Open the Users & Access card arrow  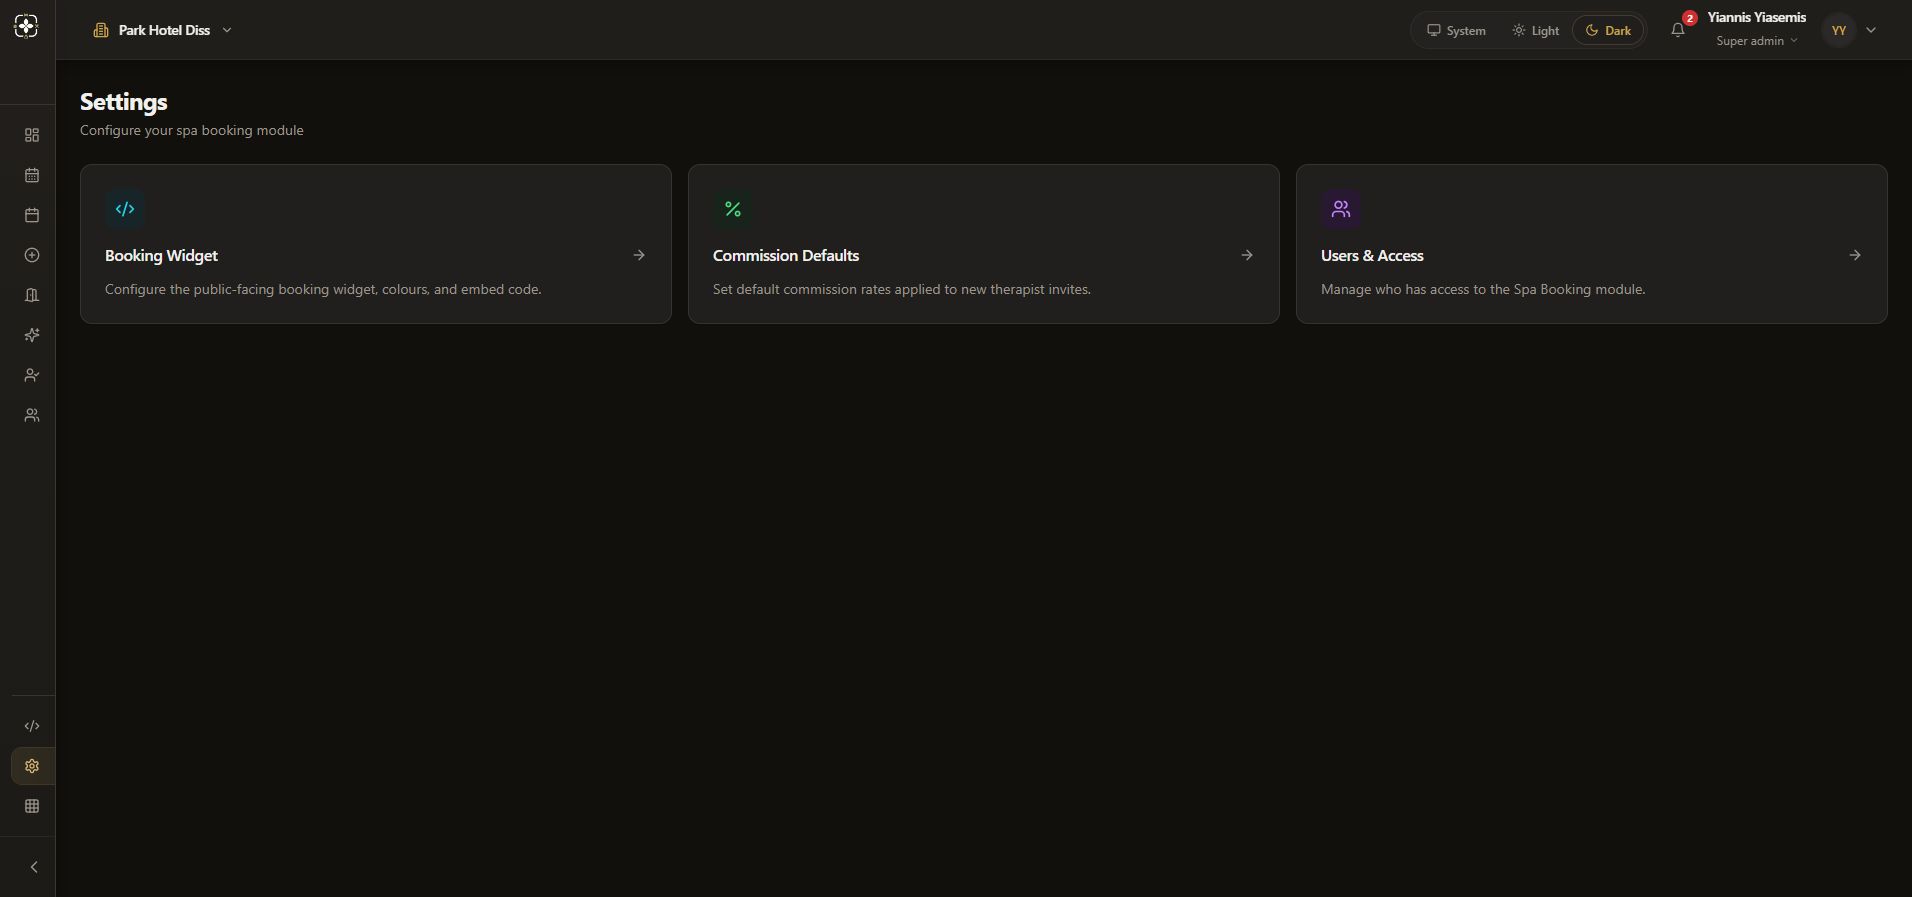click(1855, 255)
